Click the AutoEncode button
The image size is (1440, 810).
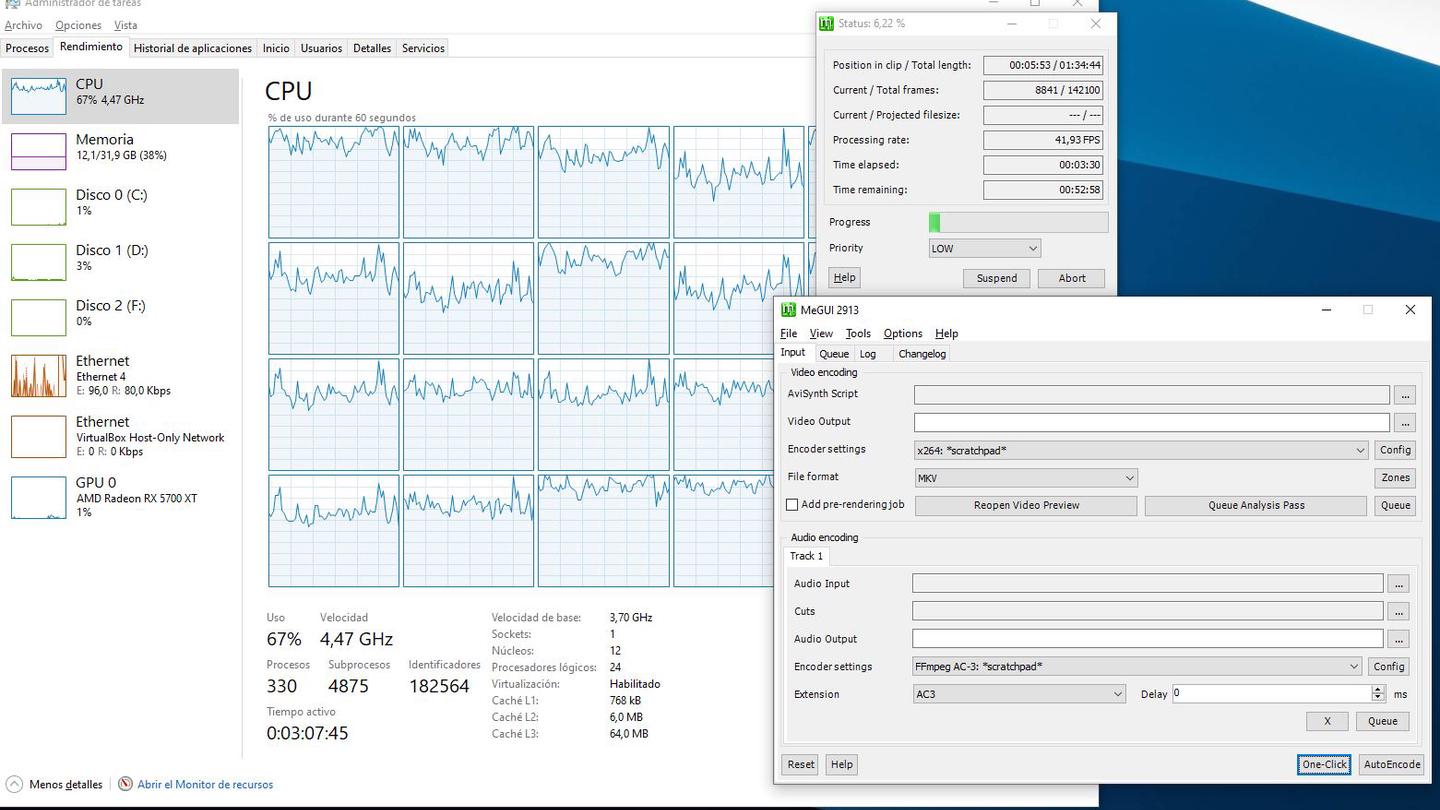coord(1391,764)
